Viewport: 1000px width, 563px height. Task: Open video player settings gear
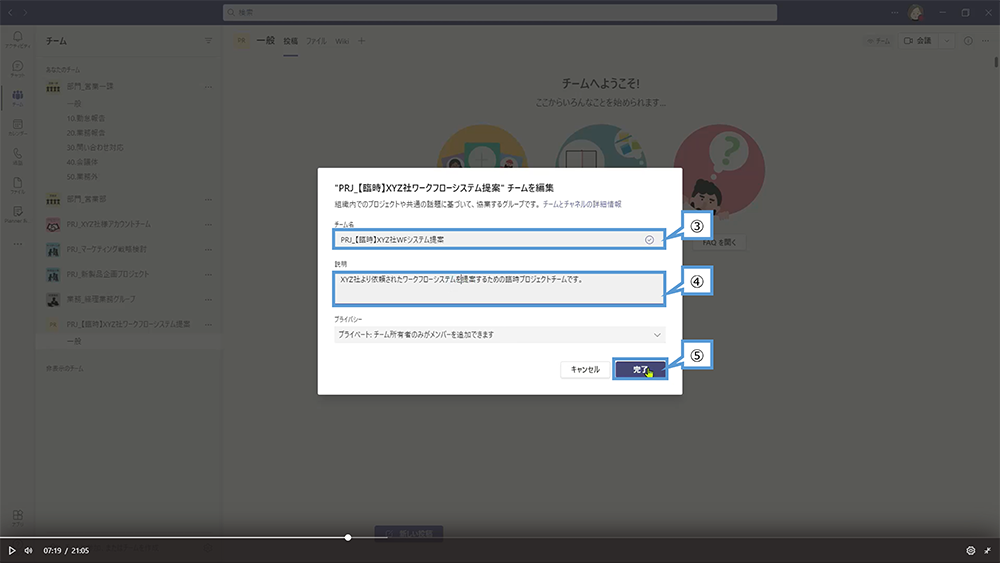click(x=970, y=550)
